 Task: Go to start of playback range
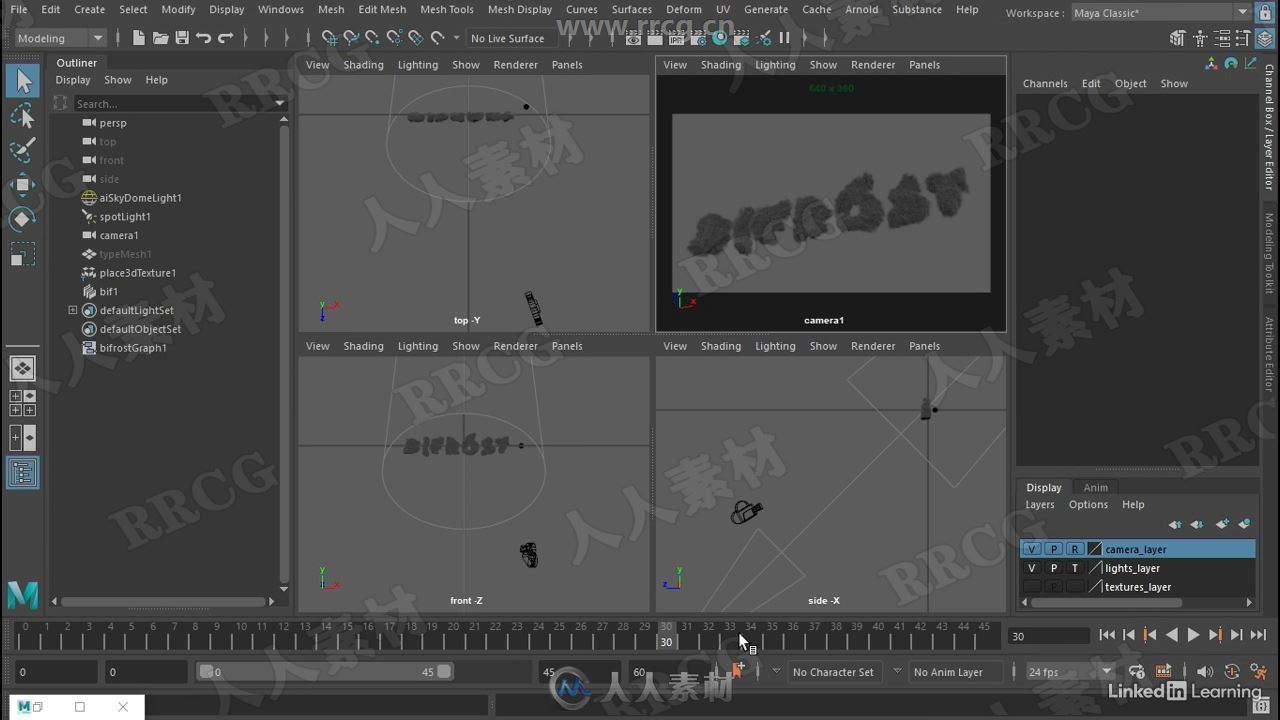[x=1107, y=635]
